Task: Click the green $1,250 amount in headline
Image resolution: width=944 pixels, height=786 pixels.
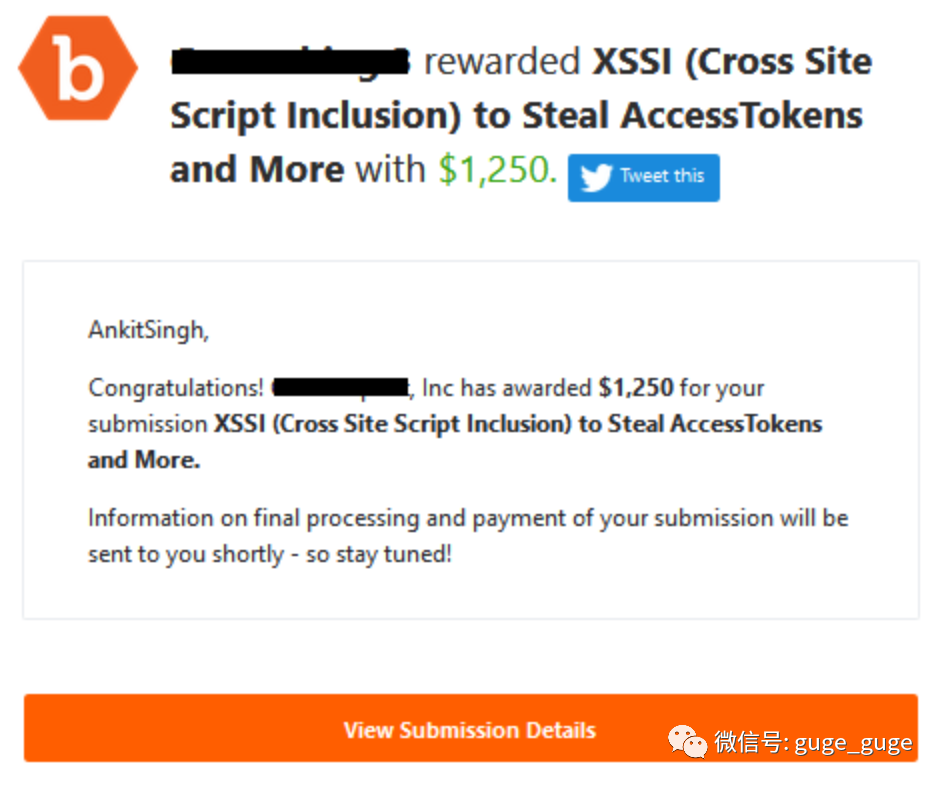Action: pos(497,169)
